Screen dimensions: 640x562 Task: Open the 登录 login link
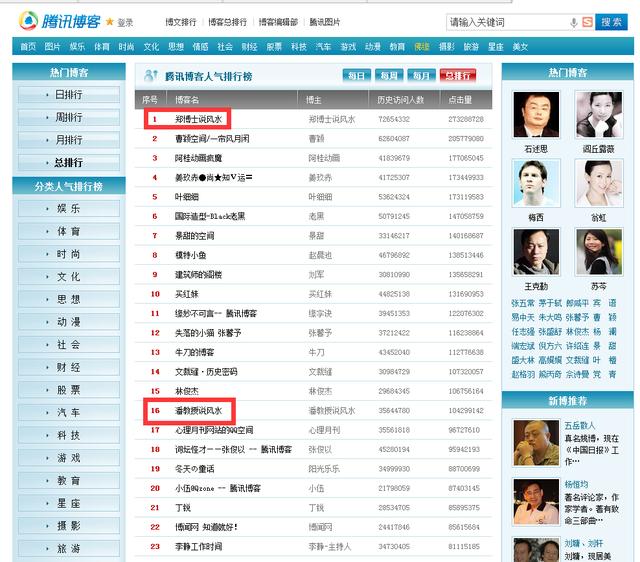tap(125, 23)
